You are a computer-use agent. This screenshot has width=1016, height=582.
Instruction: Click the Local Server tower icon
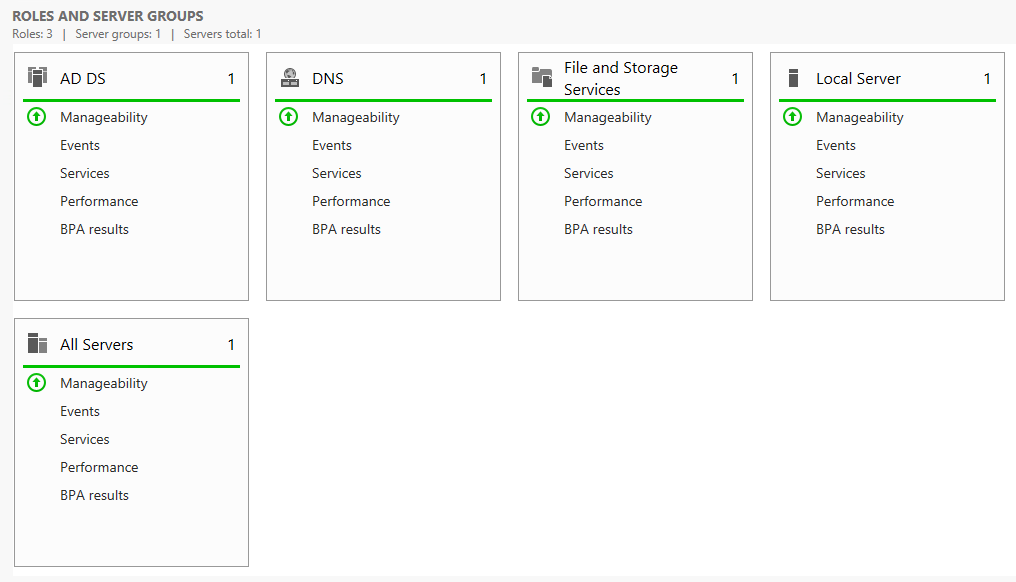coord(793,78)
